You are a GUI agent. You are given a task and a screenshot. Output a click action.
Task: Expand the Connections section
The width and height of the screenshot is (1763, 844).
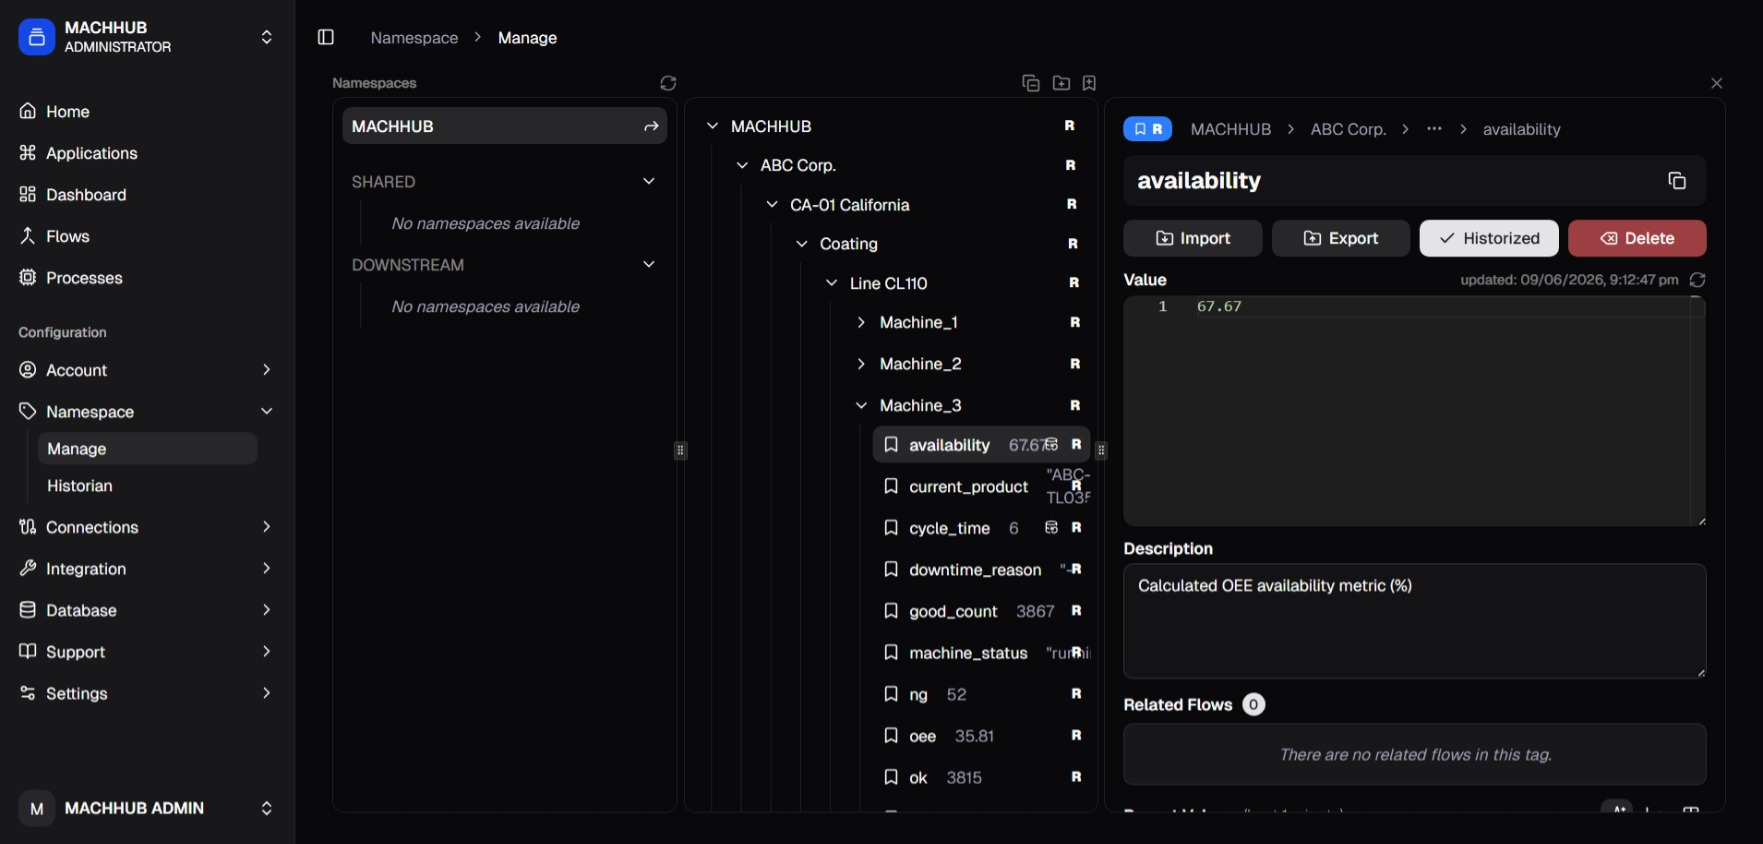146,527
